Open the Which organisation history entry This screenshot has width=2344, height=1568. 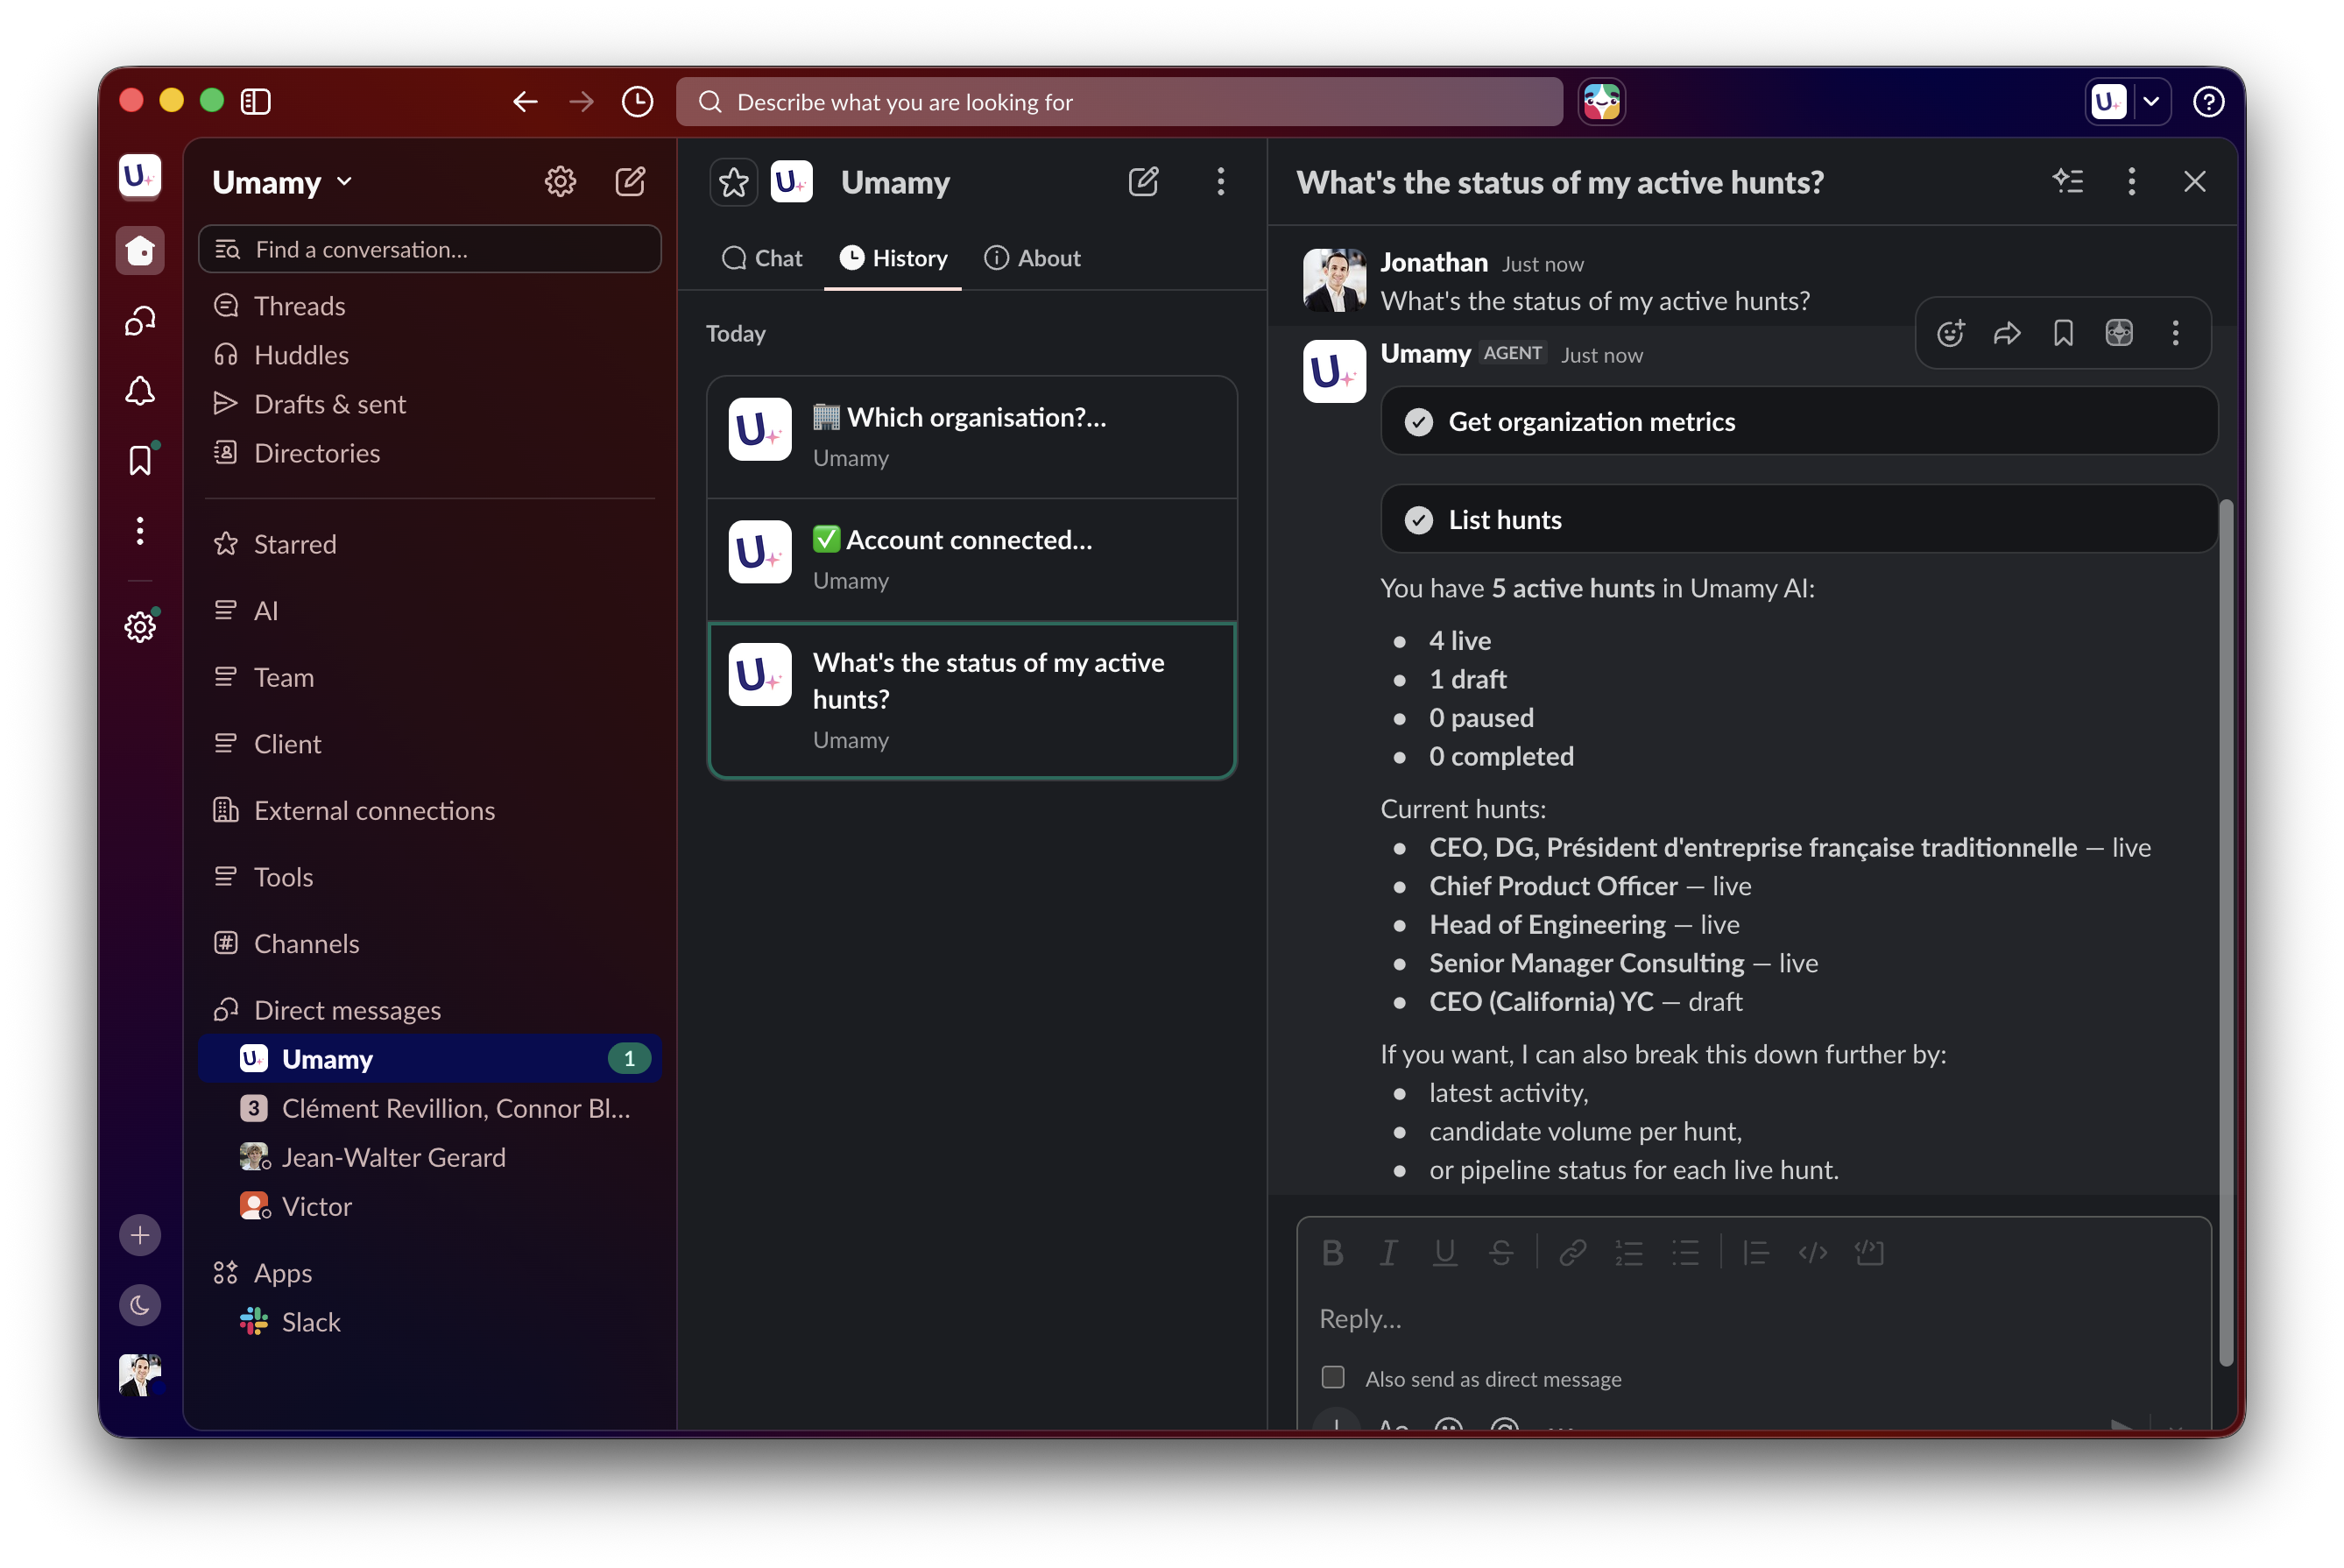tap(972, 437)
